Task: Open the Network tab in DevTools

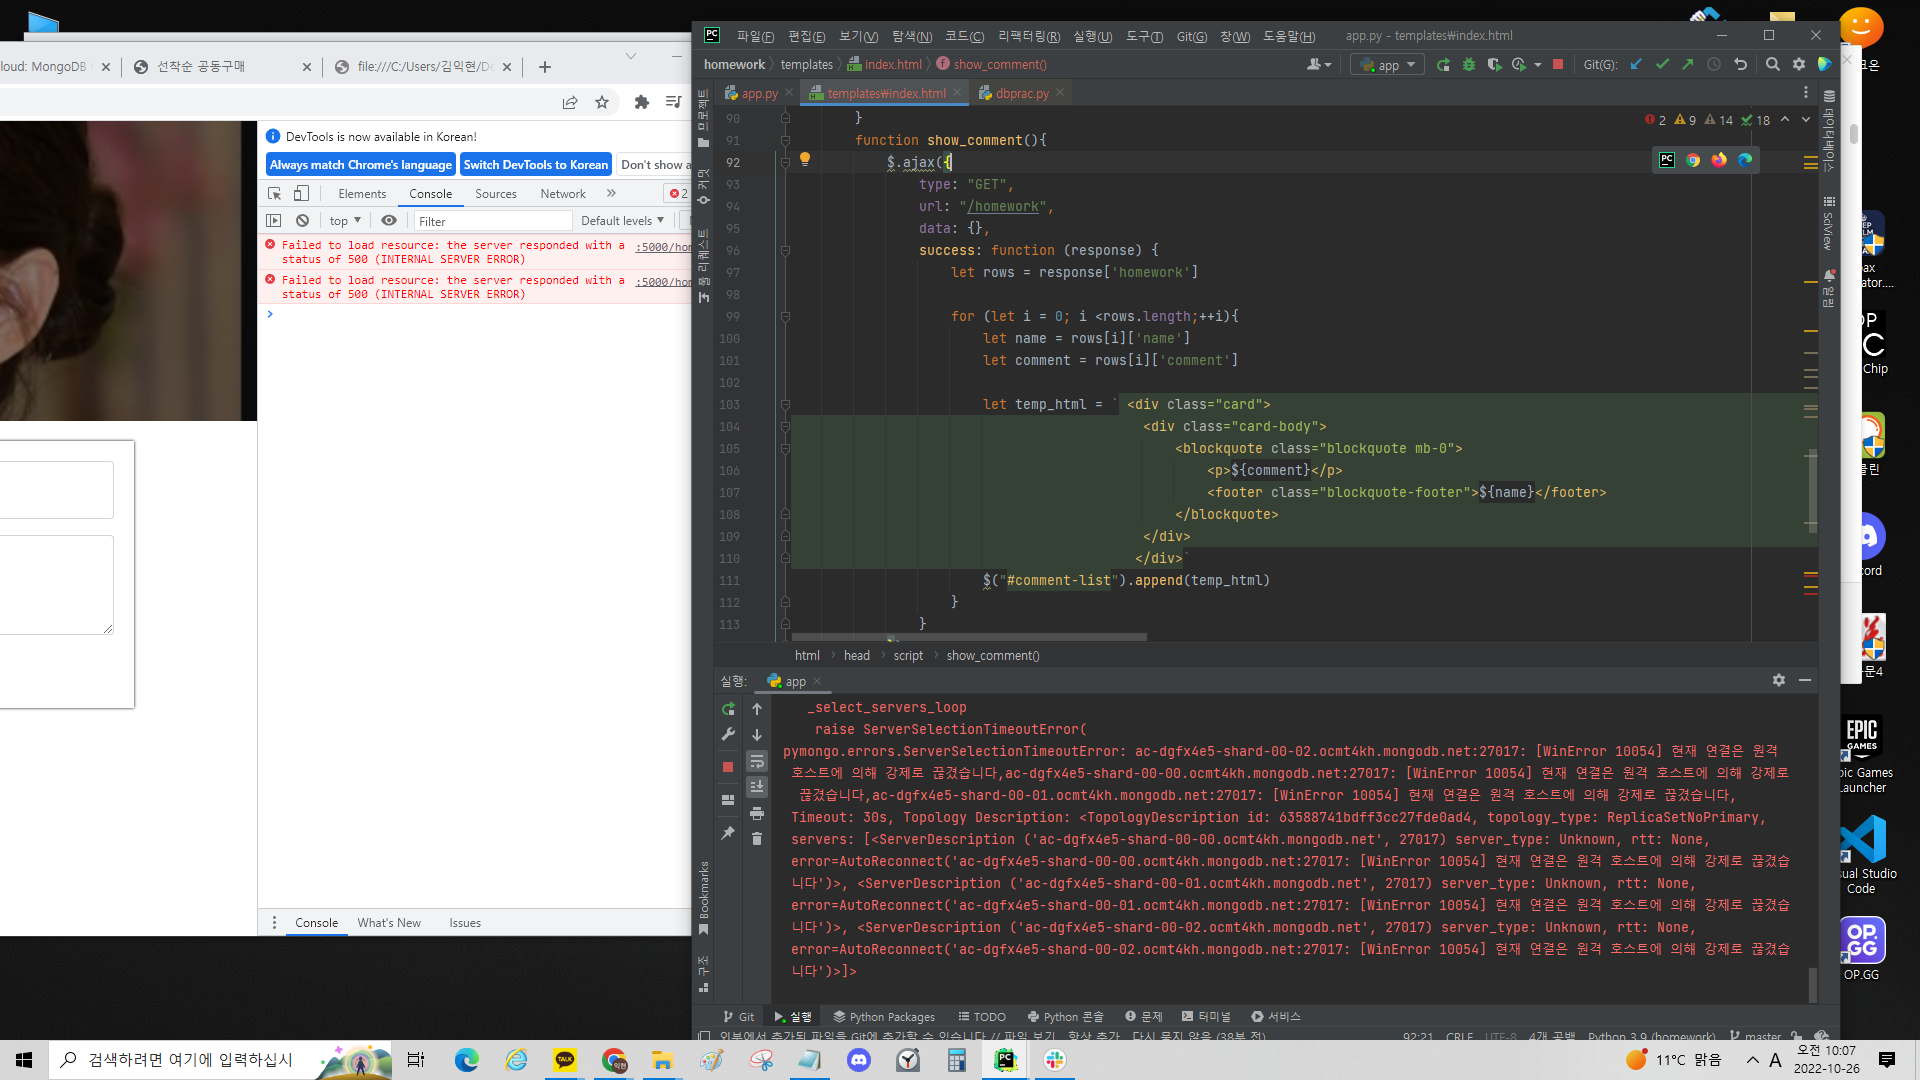Action: tap(563, 194)
